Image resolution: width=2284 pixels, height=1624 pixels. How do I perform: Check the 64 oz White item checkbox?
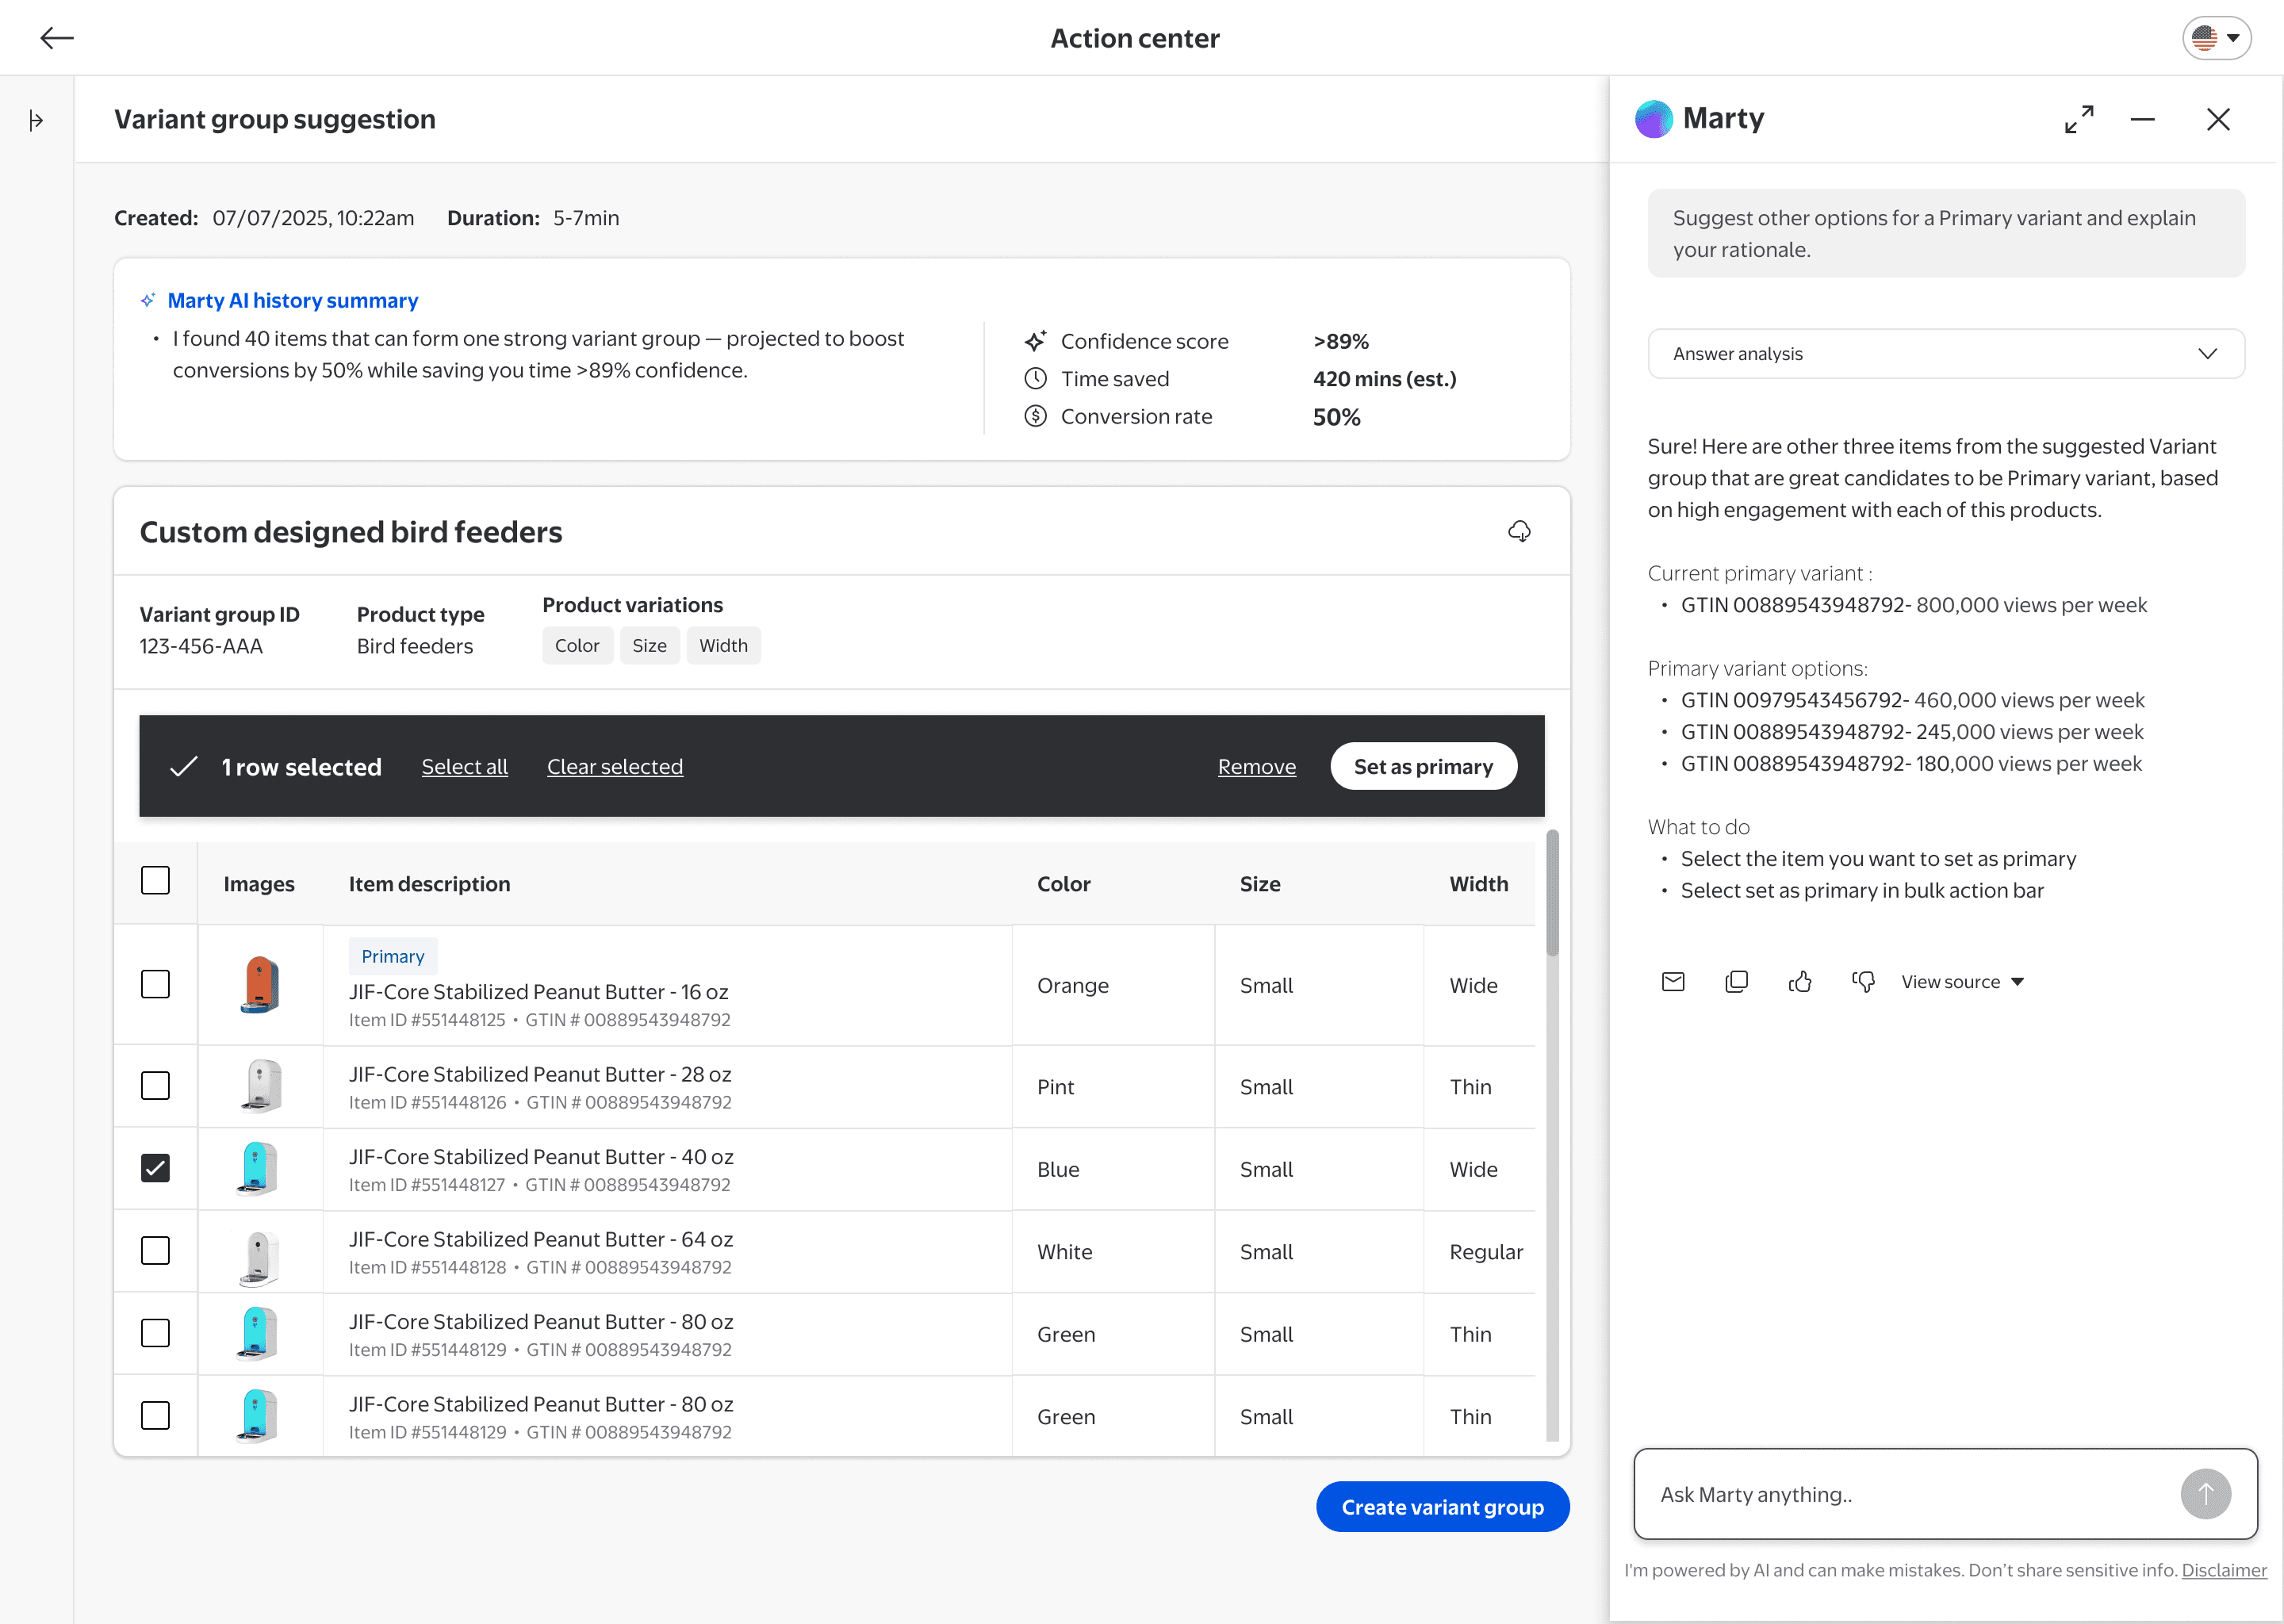[155, 1251]
